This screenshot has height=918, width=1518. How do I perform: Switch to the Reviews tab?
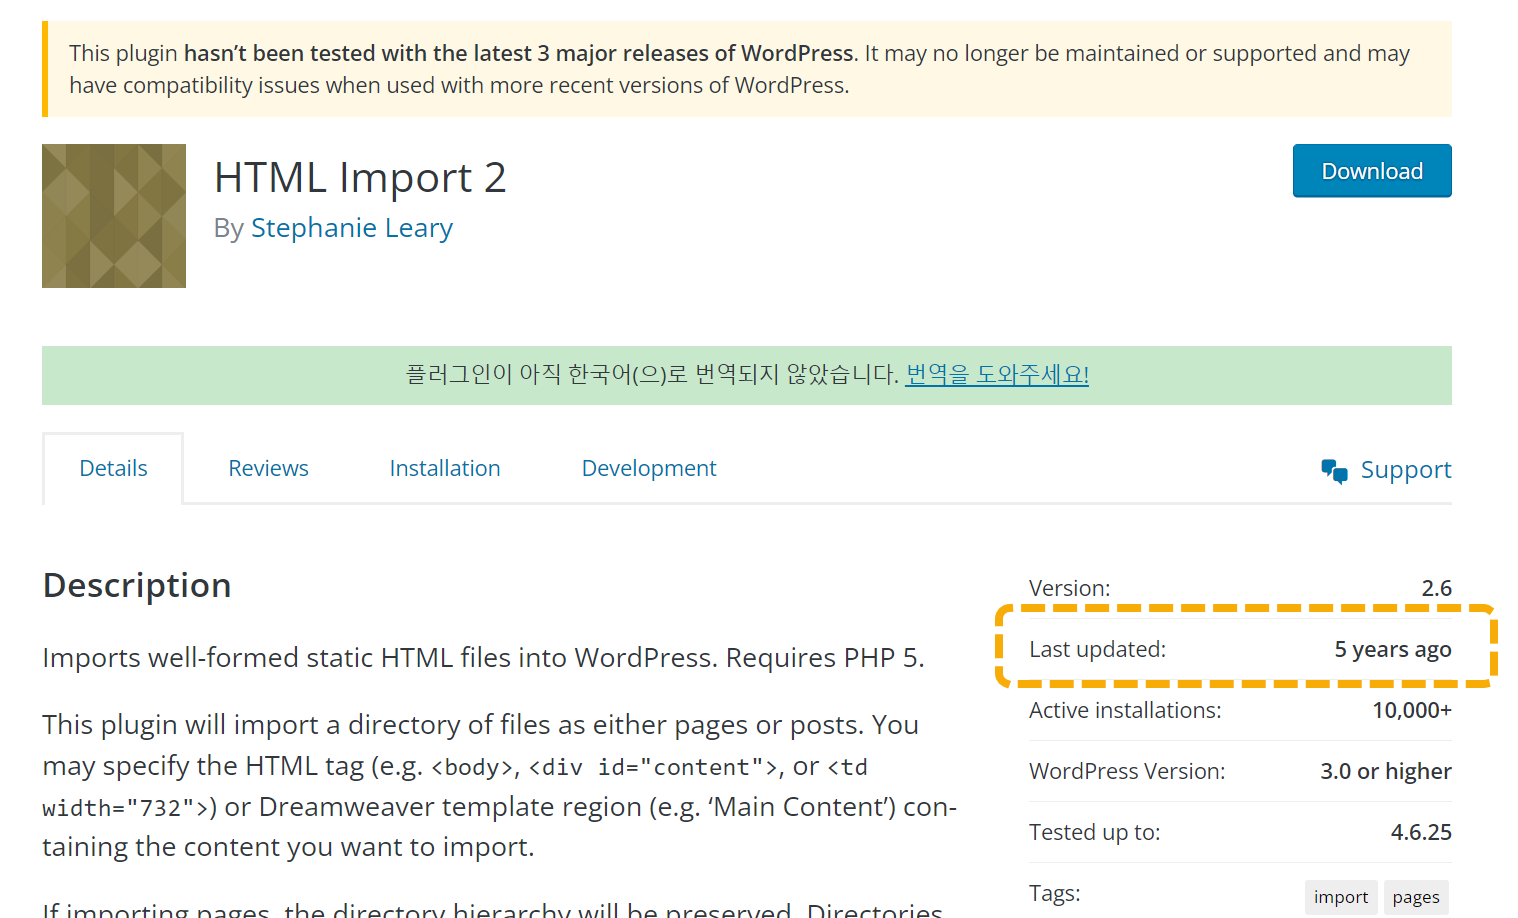pyautogui.click(x=267, y=467)
